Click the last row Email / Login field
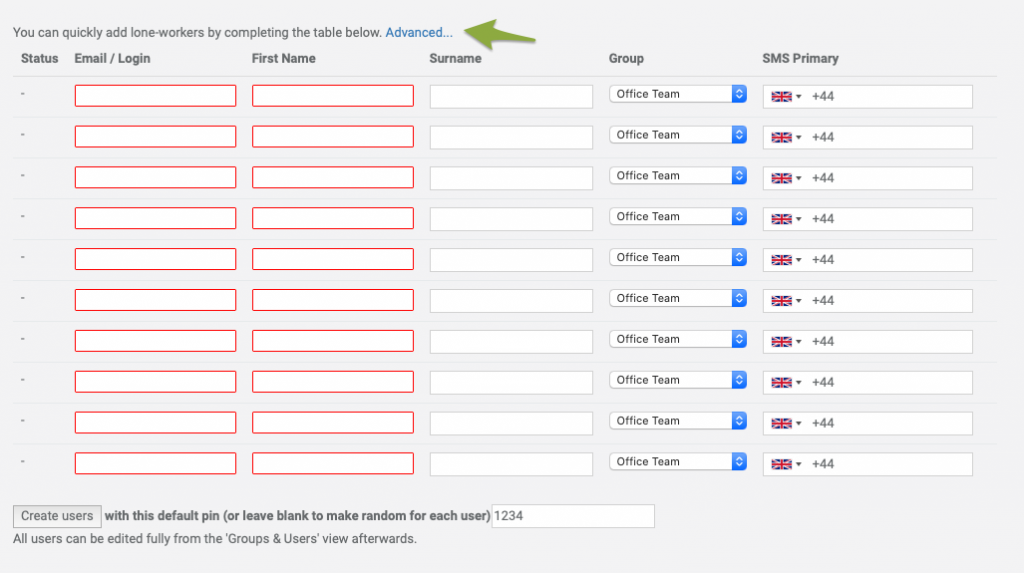The image size is (1024, 573). 155,464
